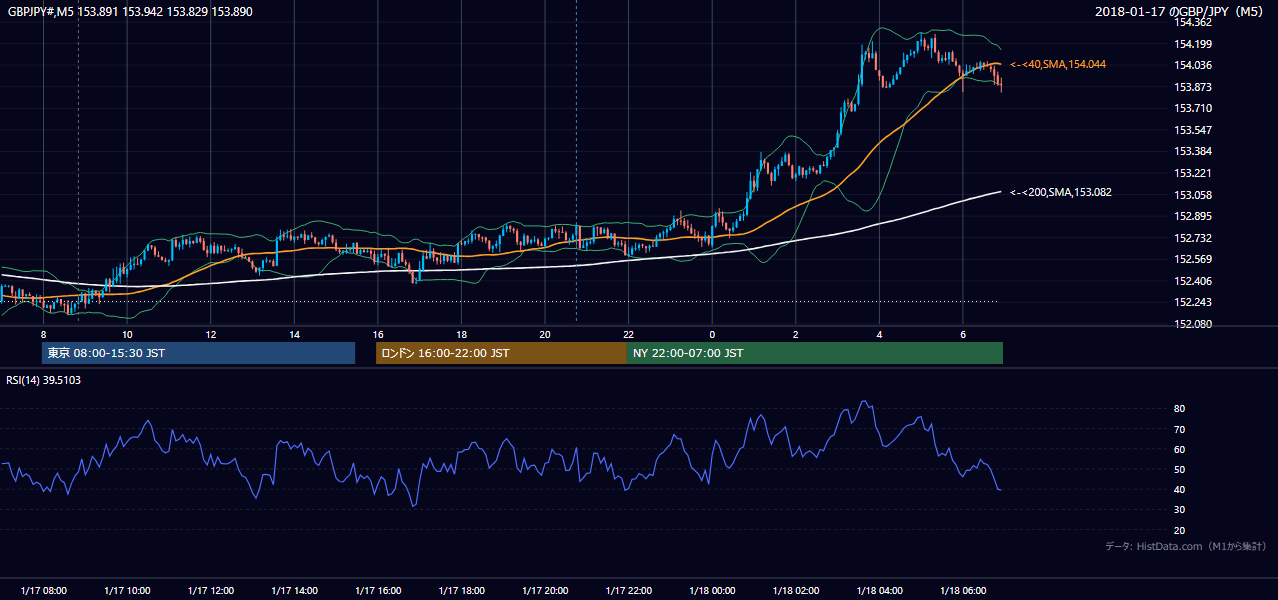Click price axis value 153.710
This screenshot has height=600, width=1278.
pyautogui.click(x=1193, y=108)
